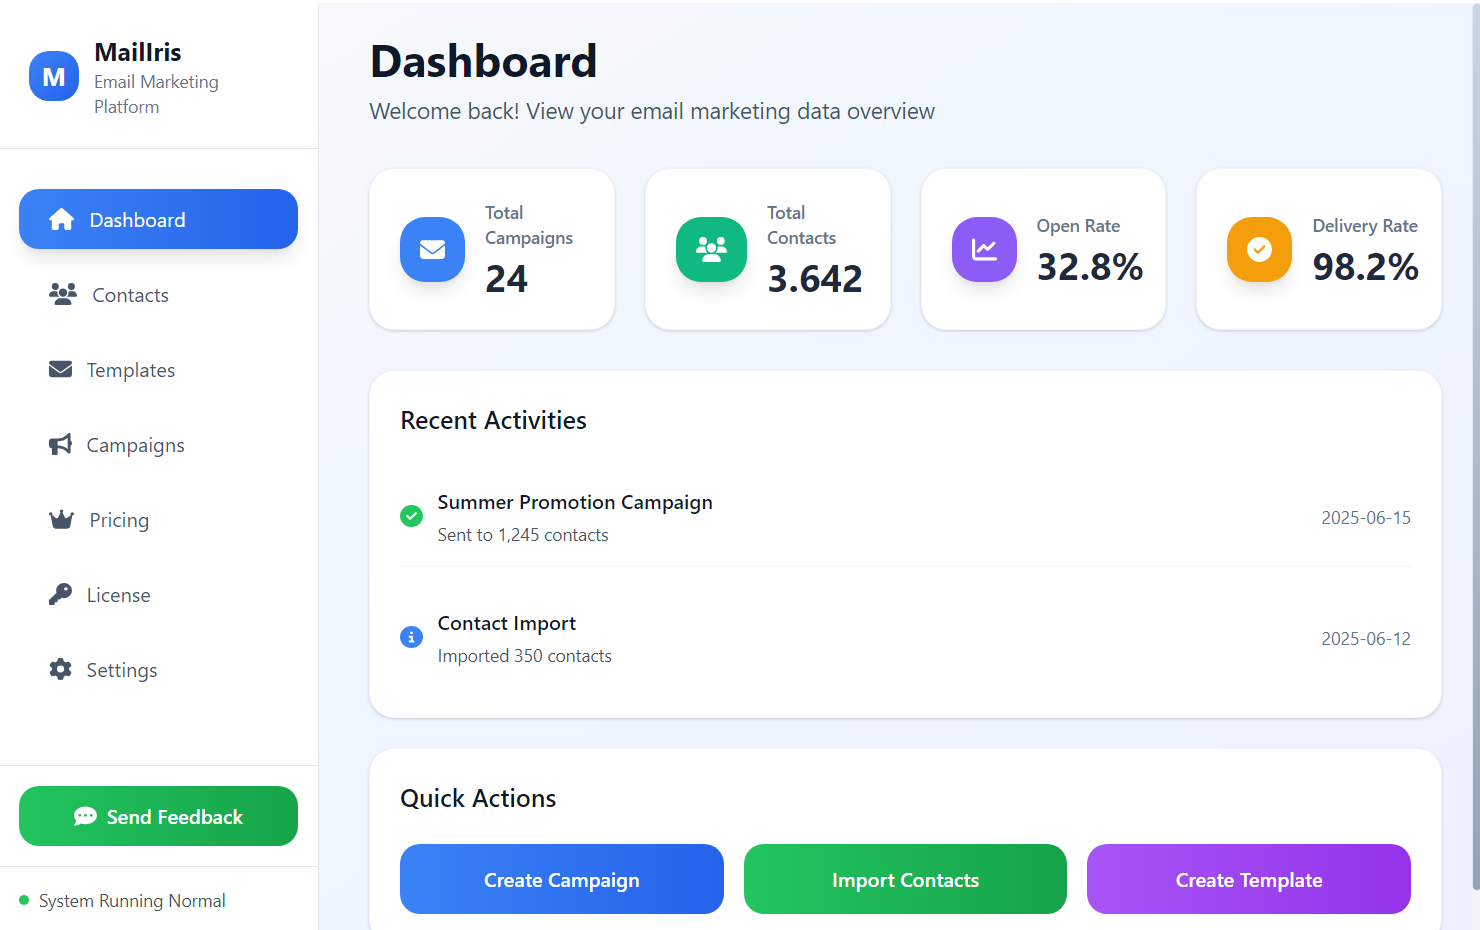
Task: Click the people icon beside Contacts
Action: (63, 294)
